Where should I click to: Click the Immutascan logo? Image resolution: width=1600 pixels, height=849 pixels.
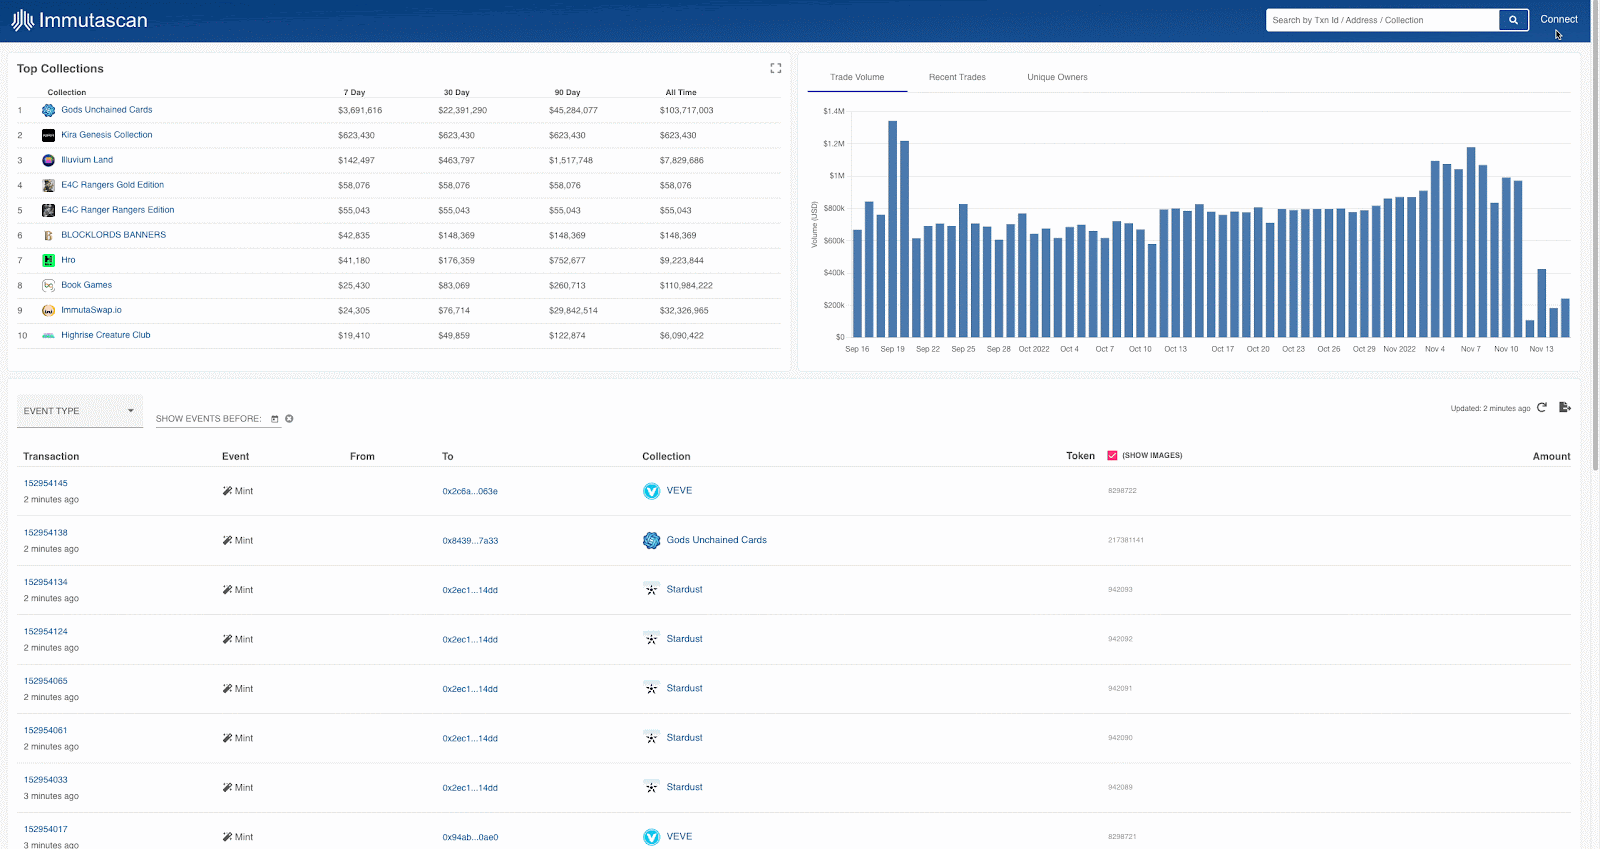79,20
